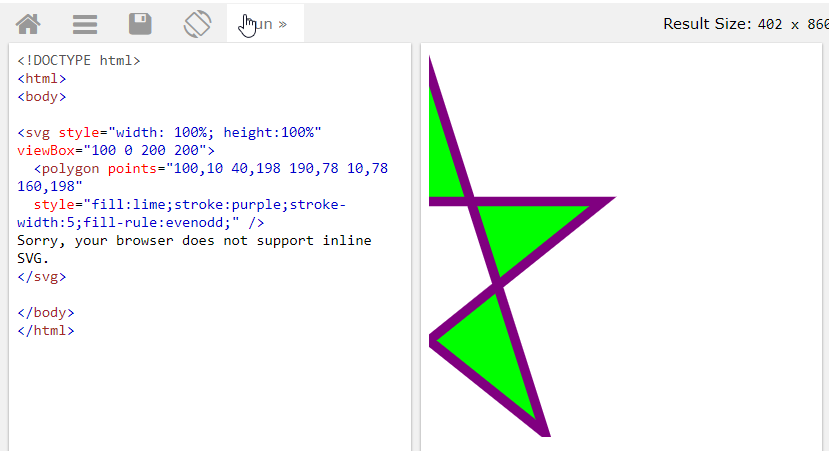829x451 pixels.
Task: Open the hamburger menu icon
Action: pyautogui.click(x=85, y=24)
